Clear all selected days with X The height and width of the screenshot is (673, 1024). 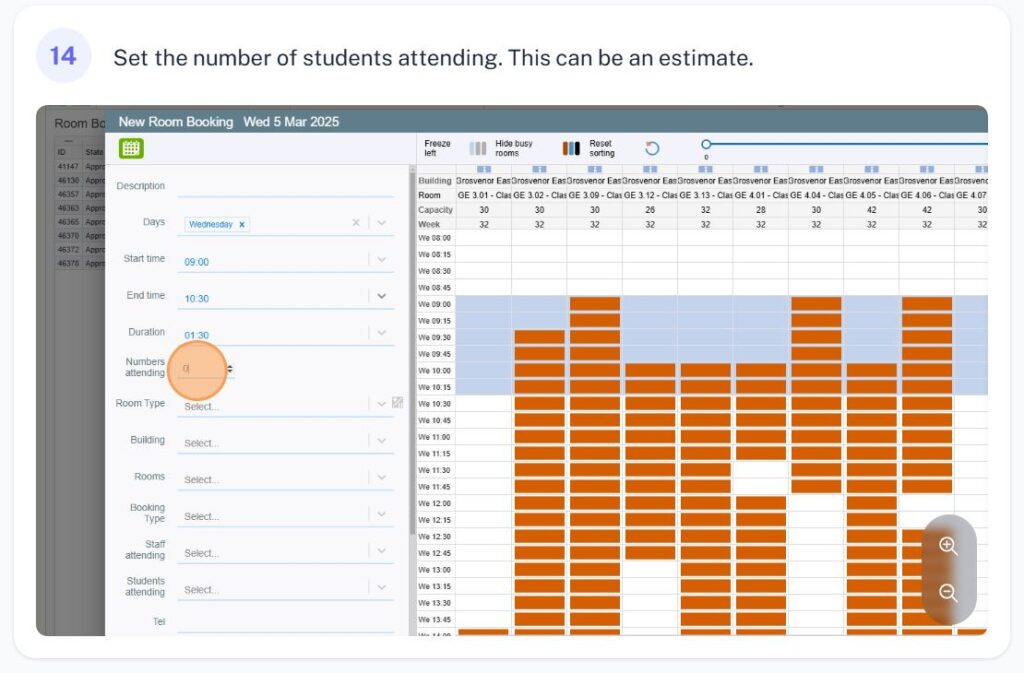pos(355,223)
